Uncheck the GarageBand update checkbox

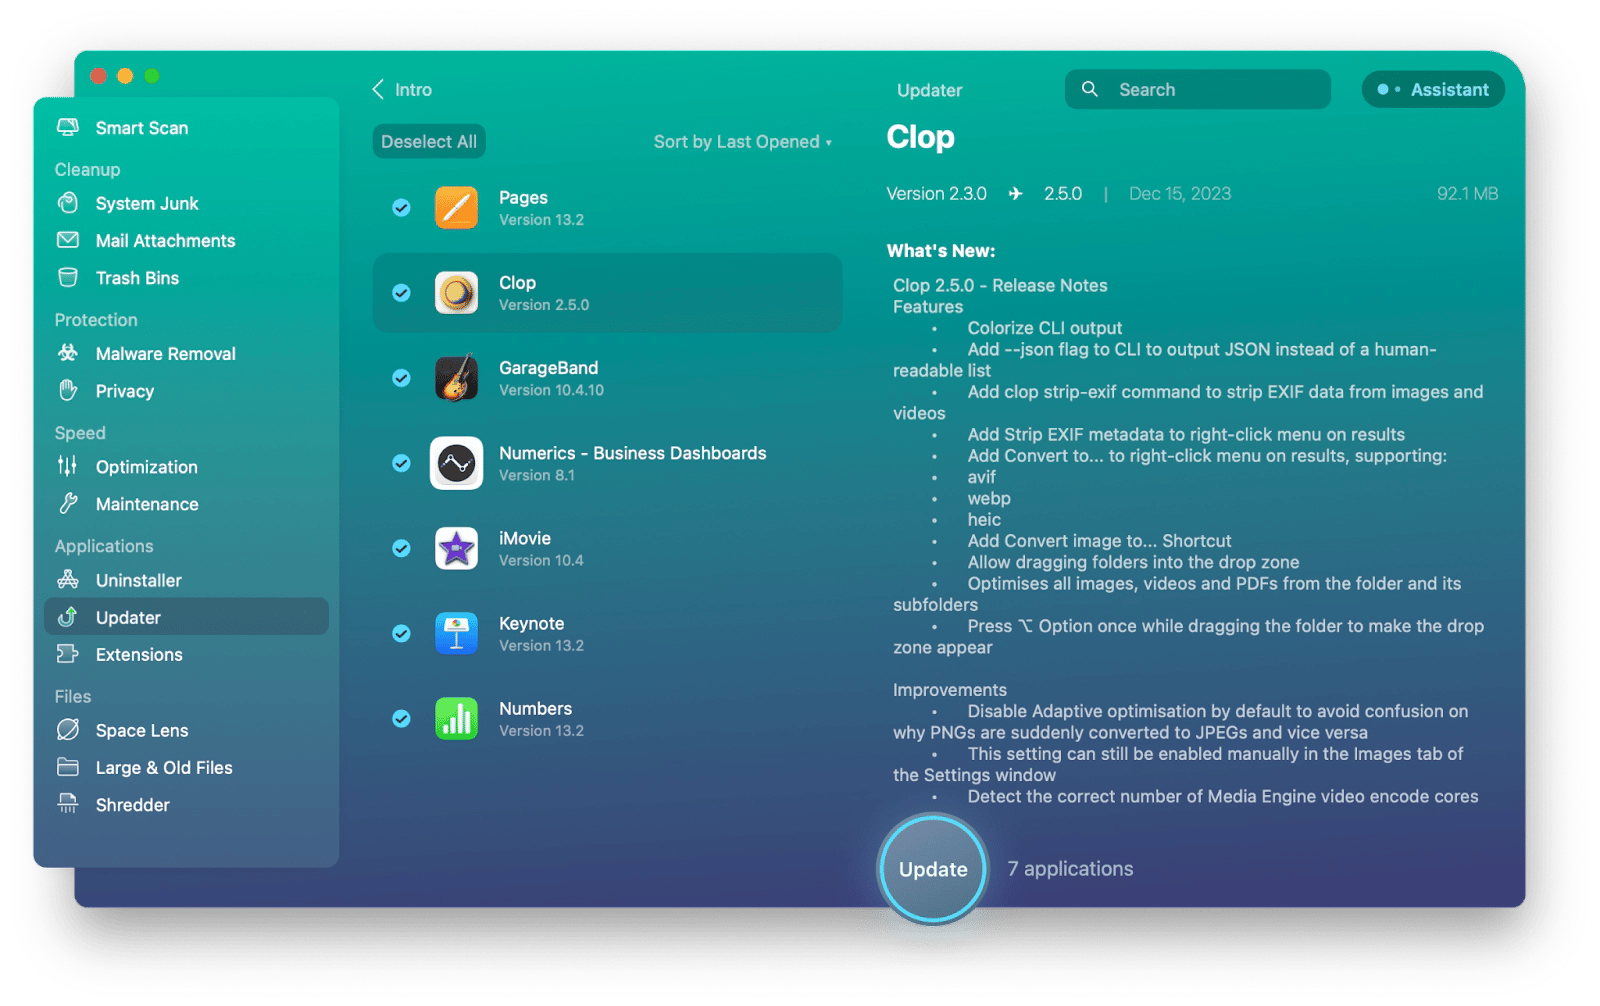[x=401, y=378]
